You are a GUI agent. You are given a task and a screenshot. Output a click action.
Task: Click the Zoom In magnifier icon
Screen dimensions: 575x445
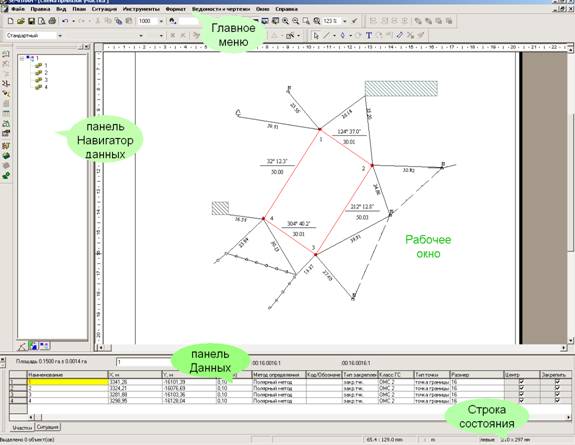pos(285,21)
